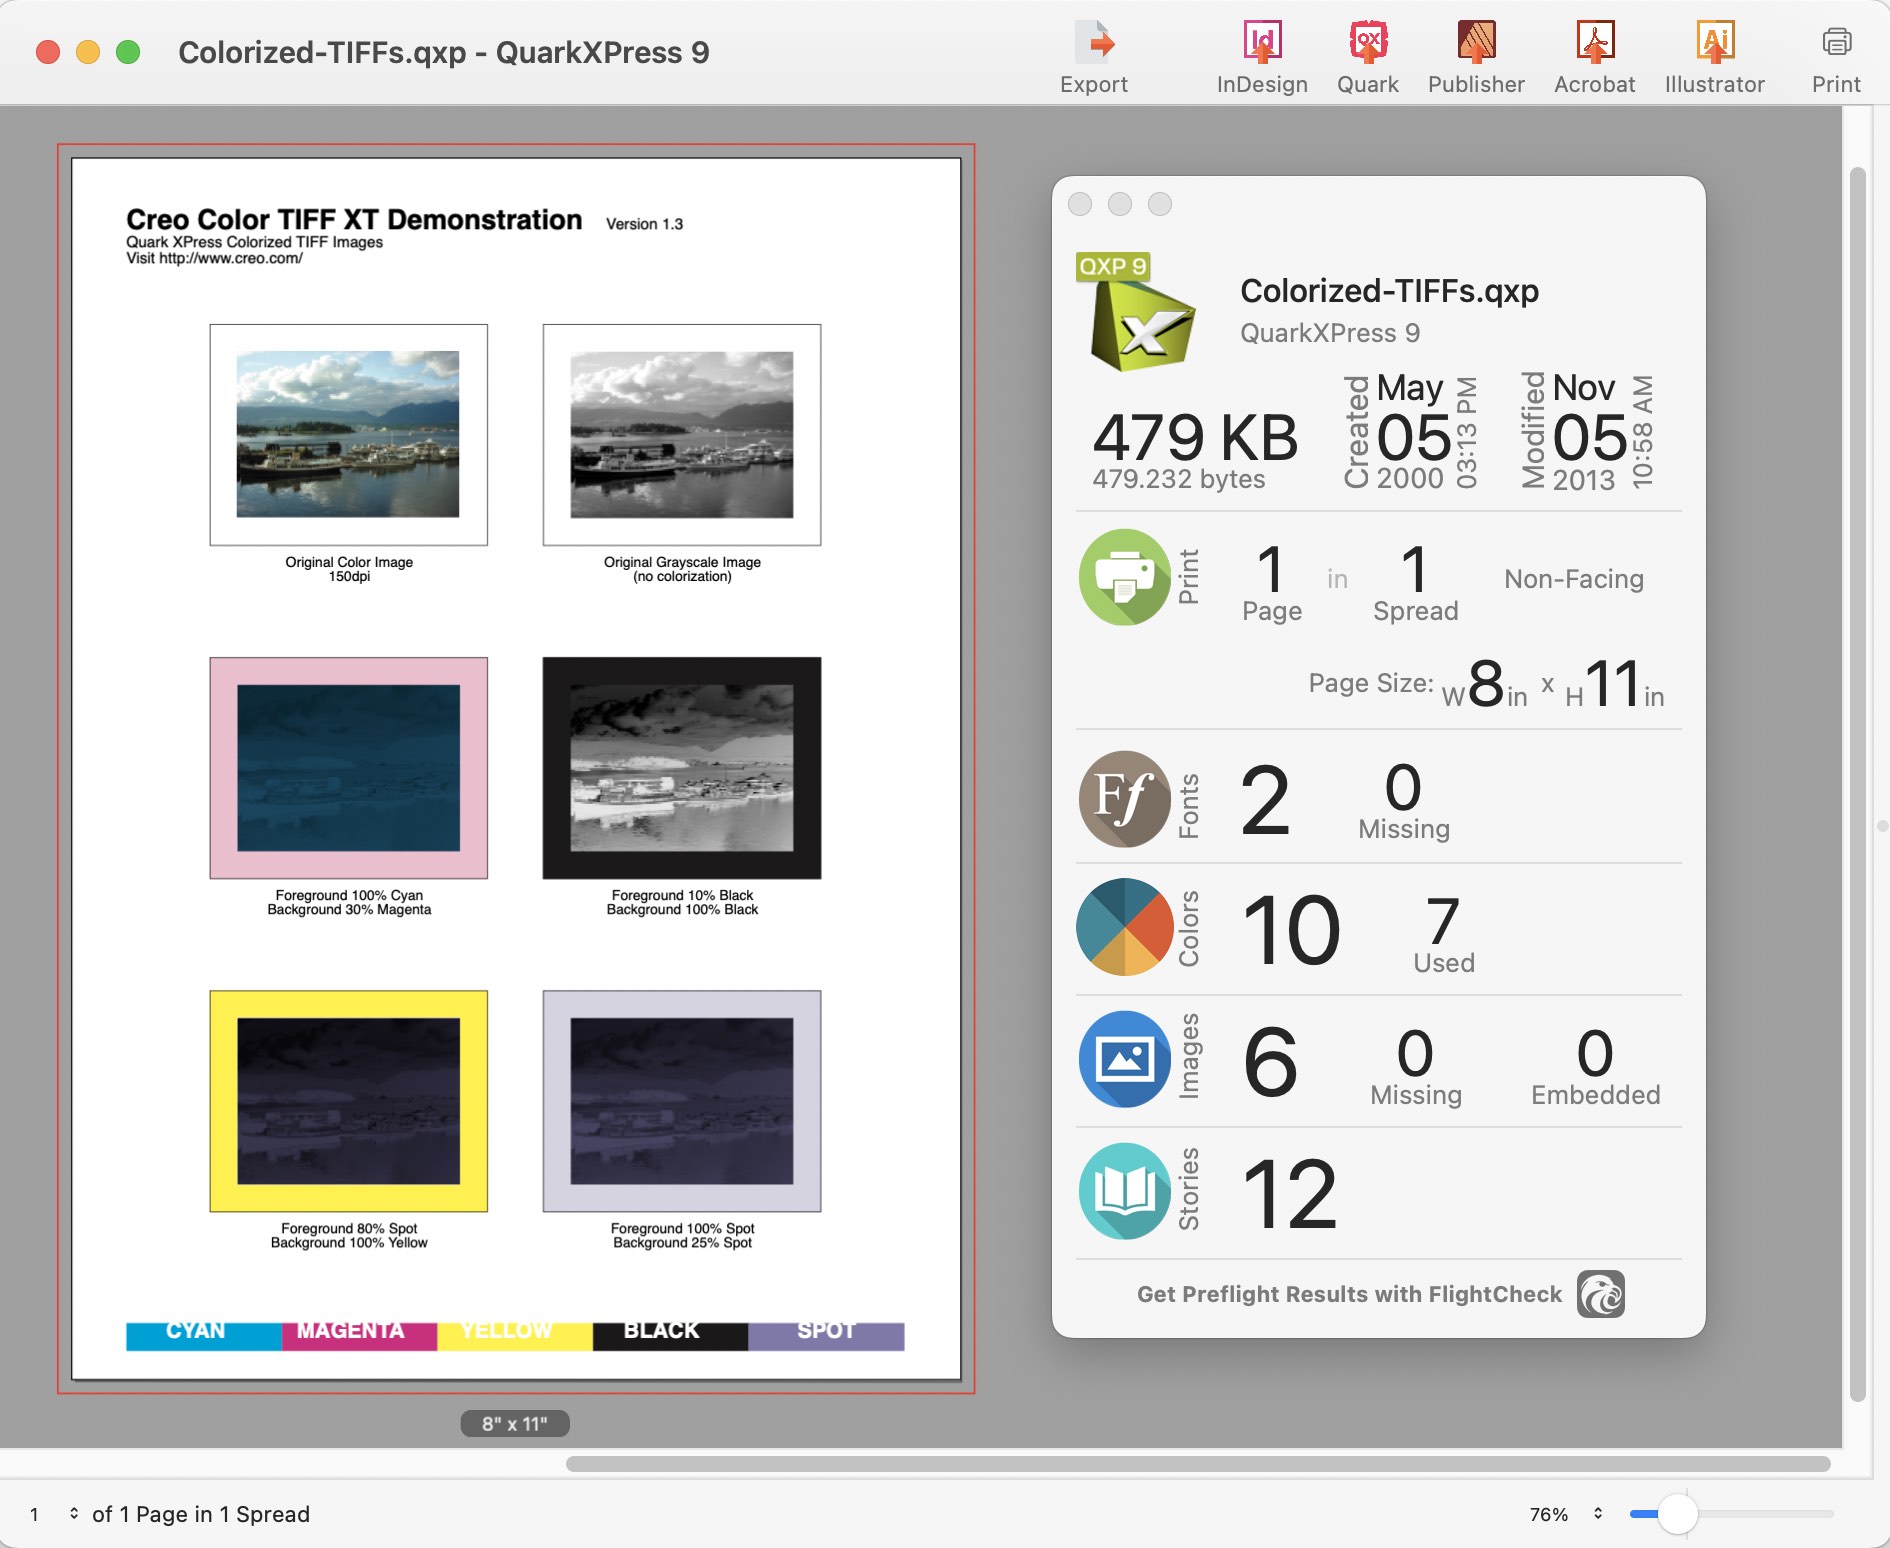Click the CYAN color bar
Image resolution: width=1890 pixels, height=1548 pixels.
point(204,1335)
